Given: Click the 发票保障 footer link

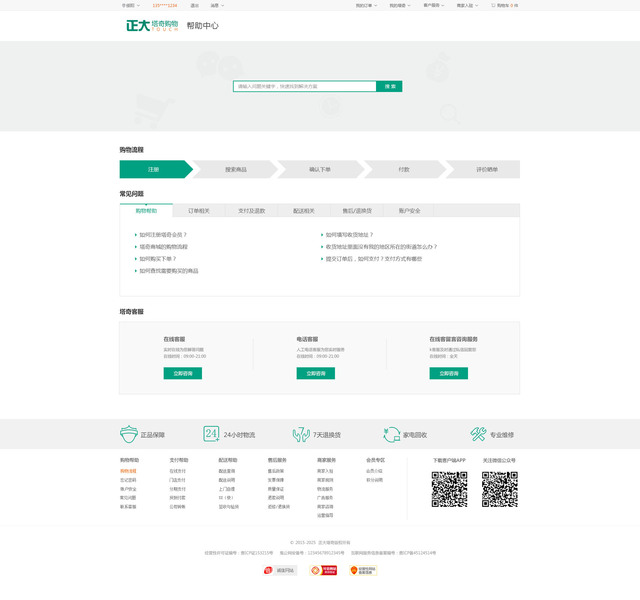Looking at the screenshot, I should pyautogui.click(x=276, y=480).
